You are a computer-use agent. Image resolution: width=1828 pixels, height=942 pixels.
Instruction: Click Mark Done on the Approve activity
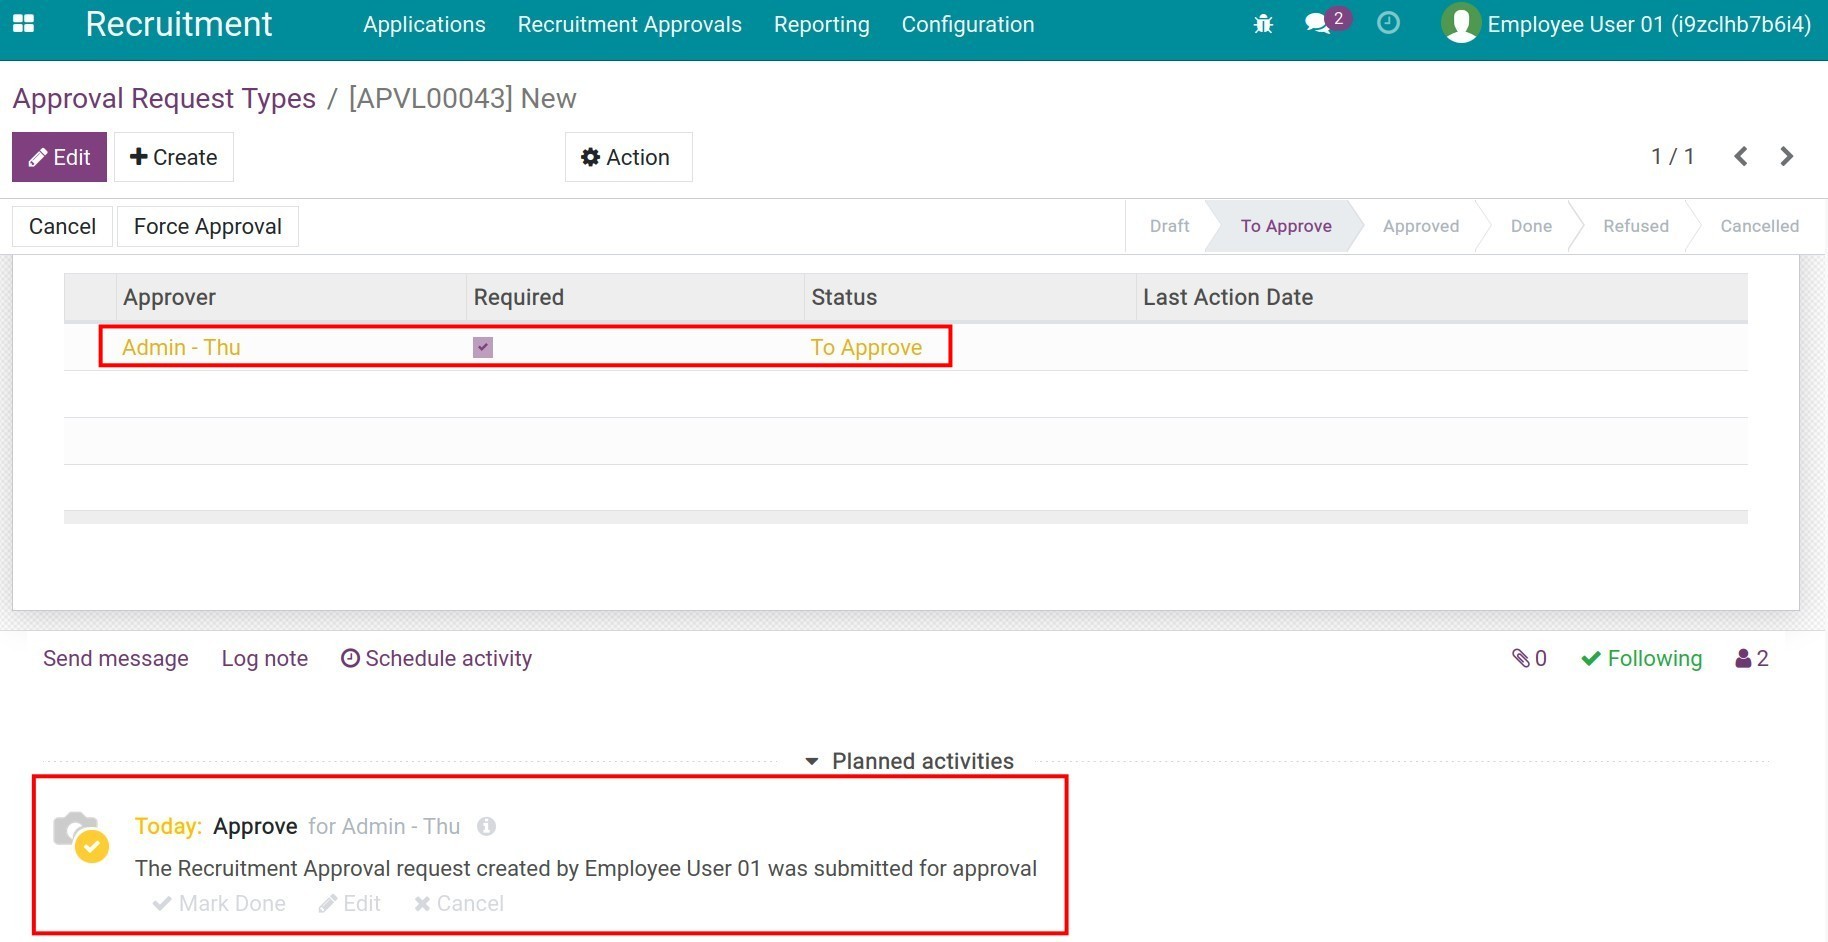[x=219, y=903]
